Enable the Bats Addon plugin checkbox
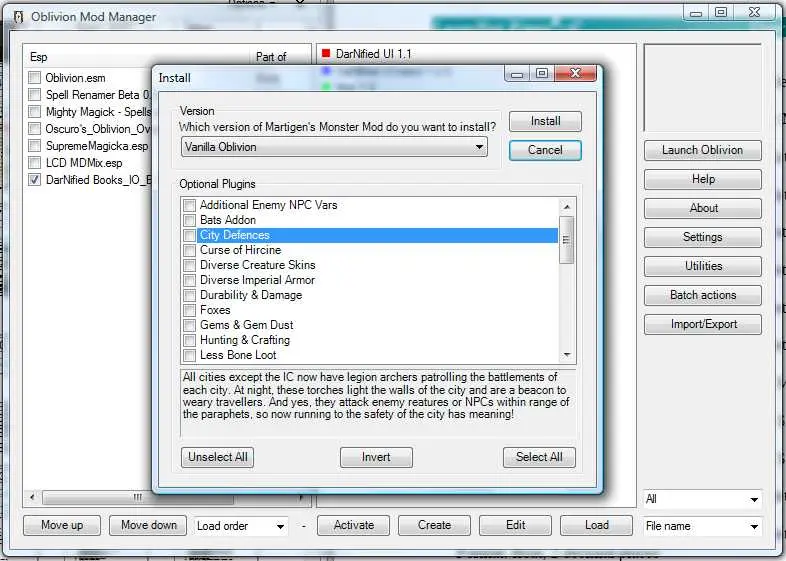Image resolution: width=786 pixels, height=561 pixels. [189, 220]
